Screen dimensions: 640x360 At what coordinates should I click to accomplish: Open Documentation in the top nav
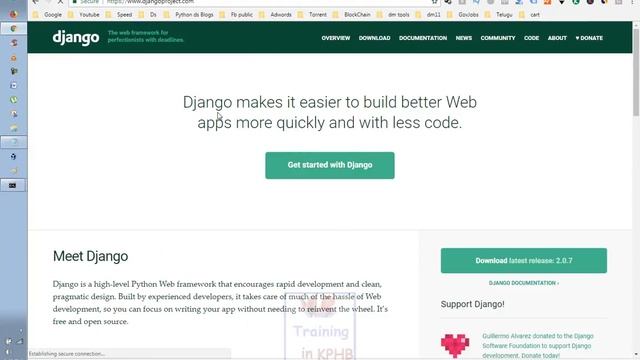[423, 38]
